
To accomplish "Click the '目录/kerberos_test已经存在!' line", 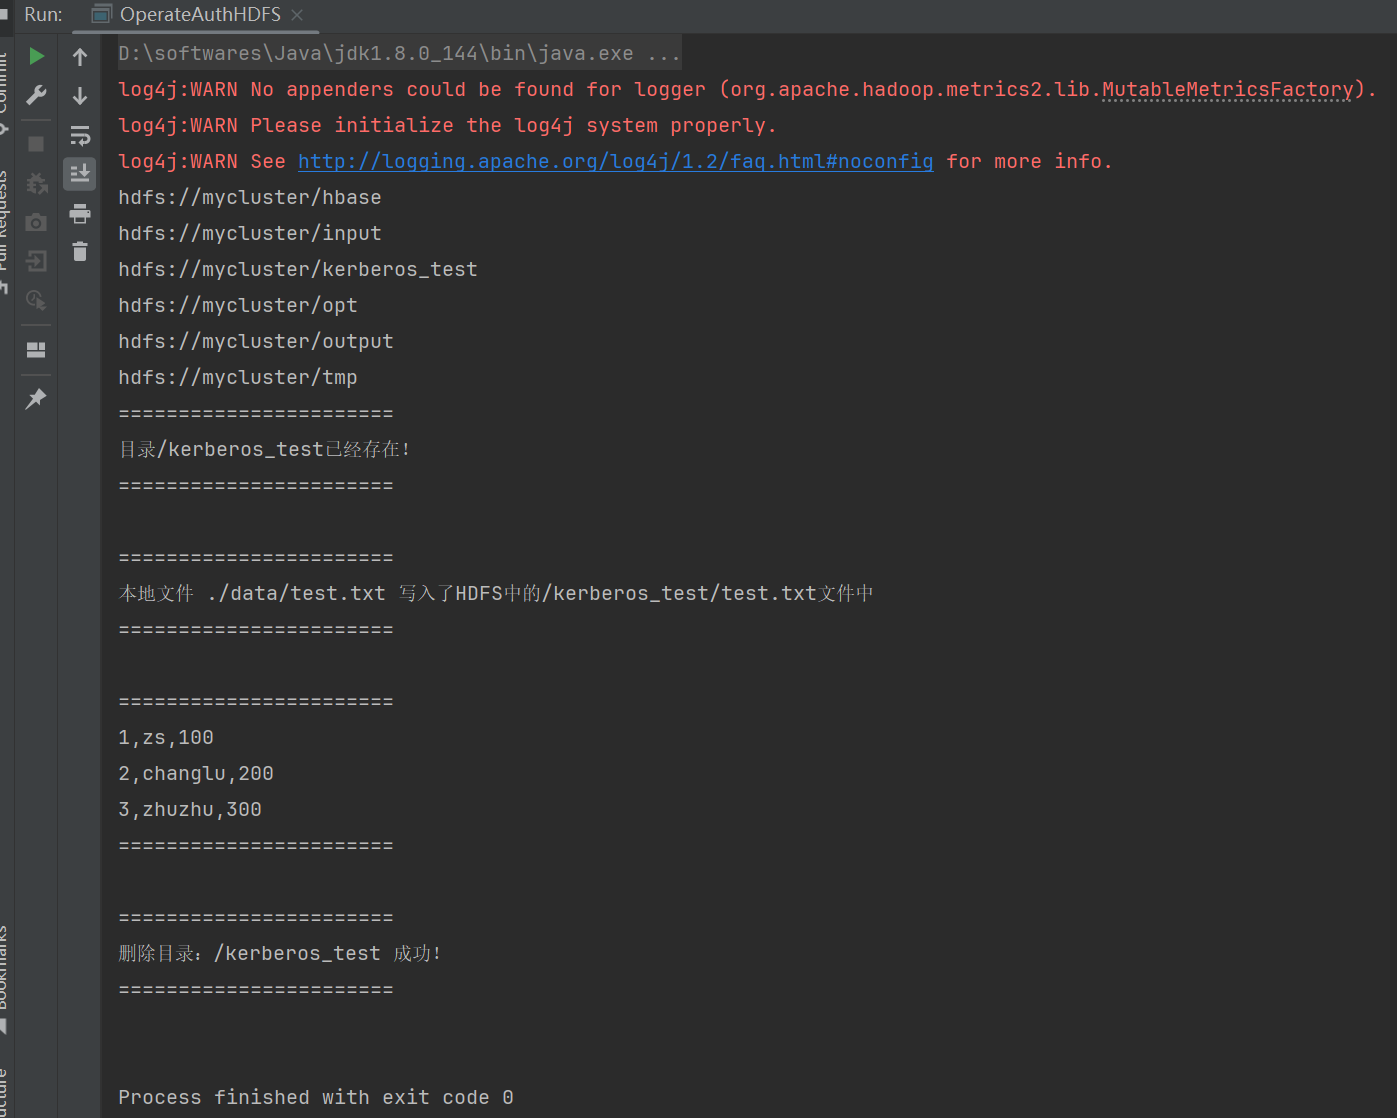I will click(265, 449).
